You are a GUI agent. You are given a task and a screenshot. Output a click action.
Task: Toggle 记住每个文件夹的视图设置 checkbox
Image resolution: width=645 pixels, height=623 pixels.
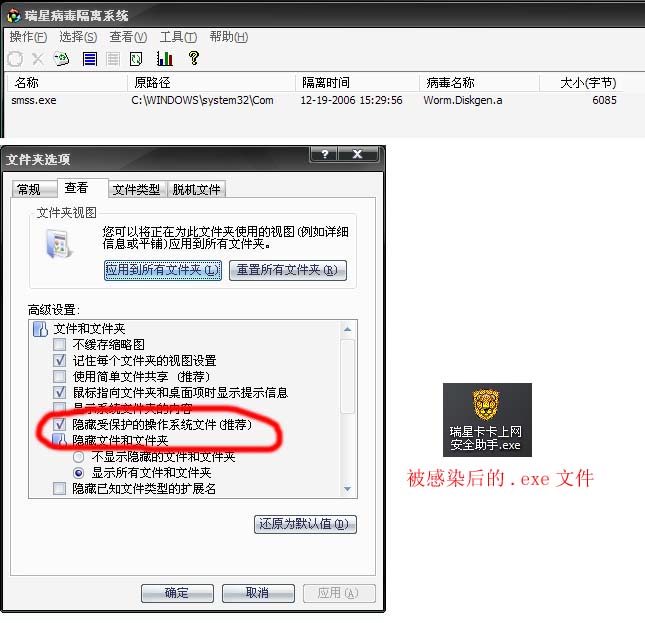59,361
